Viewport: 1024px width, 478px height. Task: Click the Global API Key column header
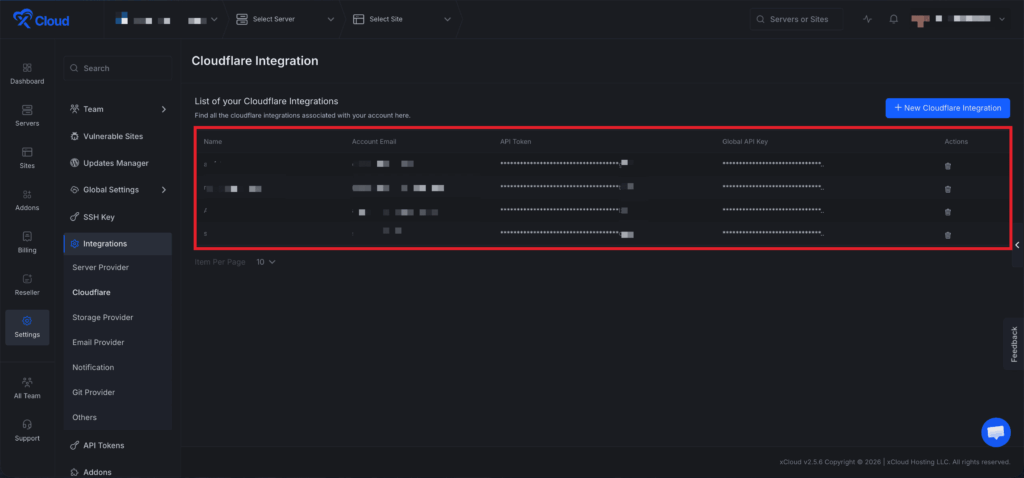click(x=746, y=142)
